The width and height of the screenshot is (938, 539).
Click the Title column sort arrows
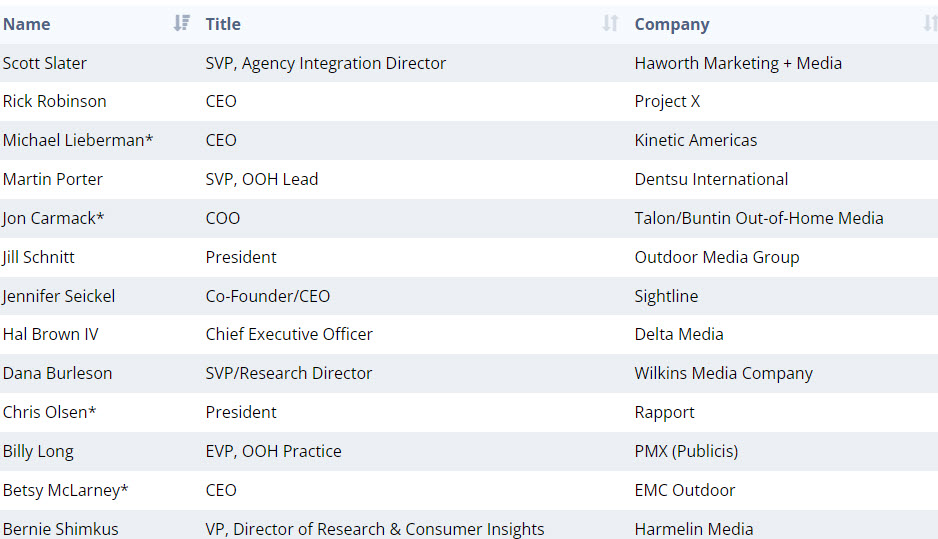[x=610, y=23]
